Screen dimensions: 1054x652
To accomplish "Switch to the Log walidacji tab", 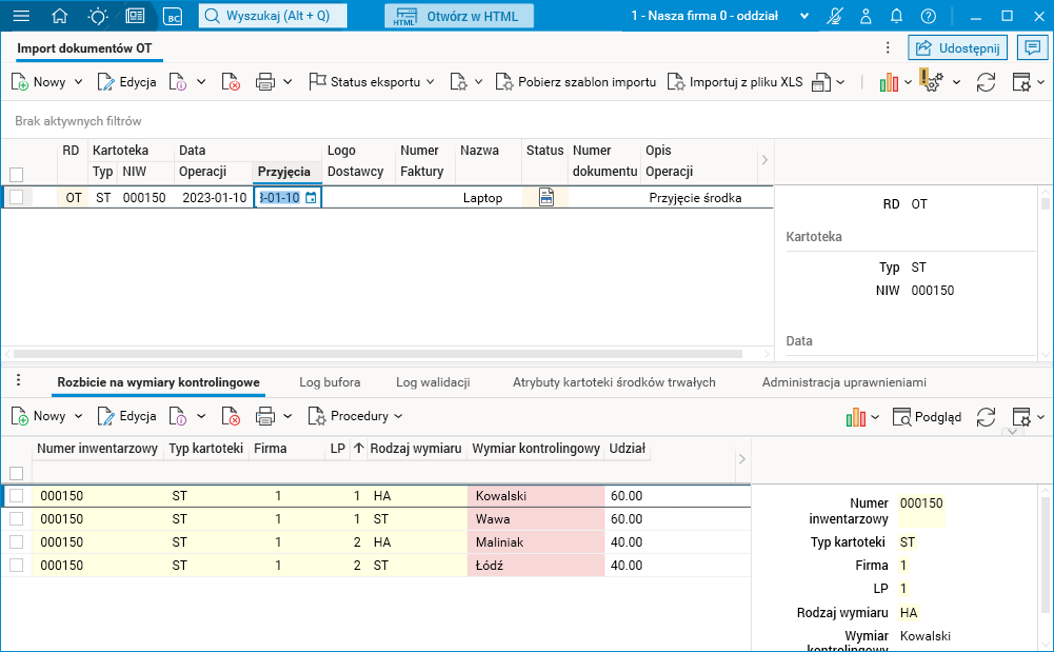I will point(433,382).
